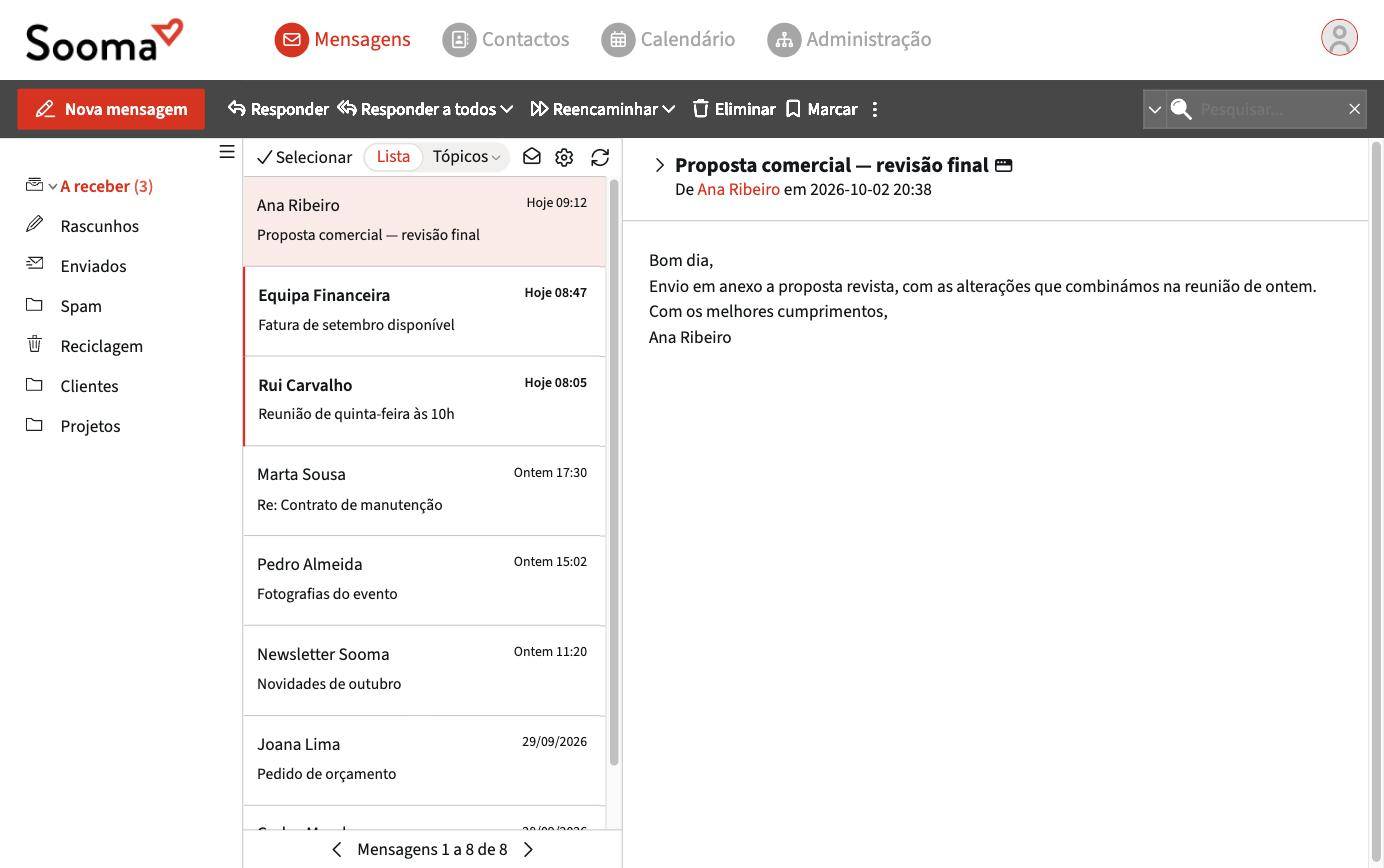
Task: Click the Spam folder icon
Action: (35, 304)
